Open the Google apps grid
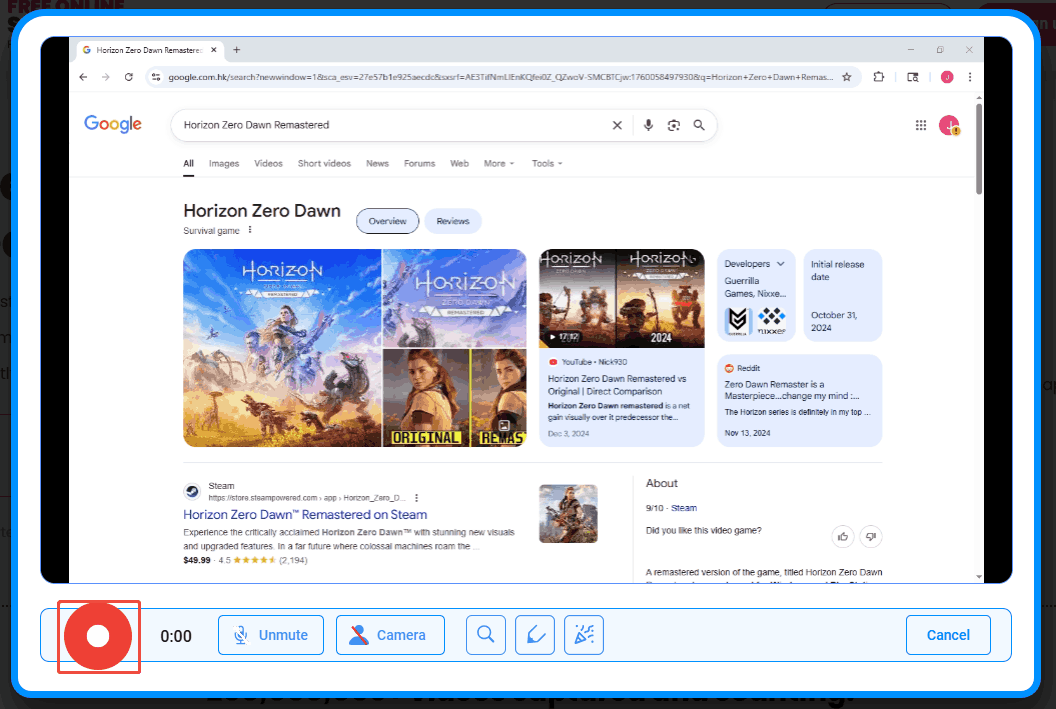The height and width of the screenshot is (709, 1056). click(921, 125)
